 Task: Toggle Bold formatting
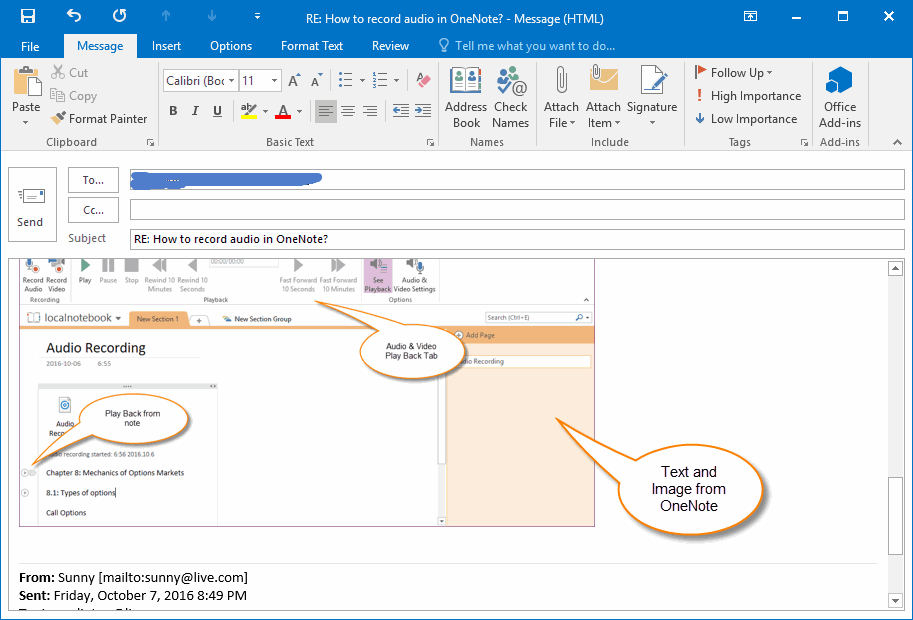[x=173, y=111]
